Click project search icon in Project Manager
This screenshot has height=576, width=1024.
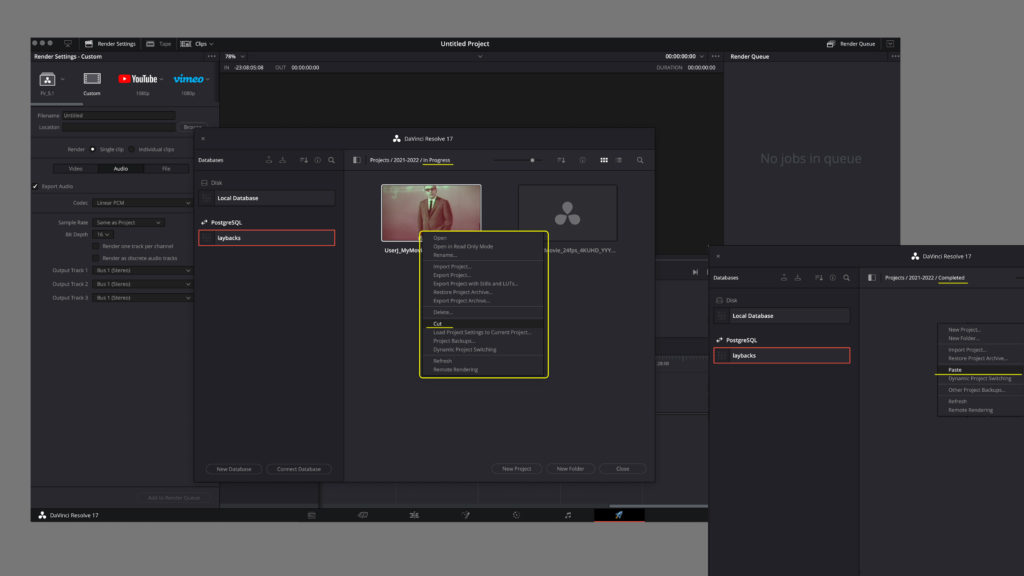pyautogui.click(x=640, y=160)
